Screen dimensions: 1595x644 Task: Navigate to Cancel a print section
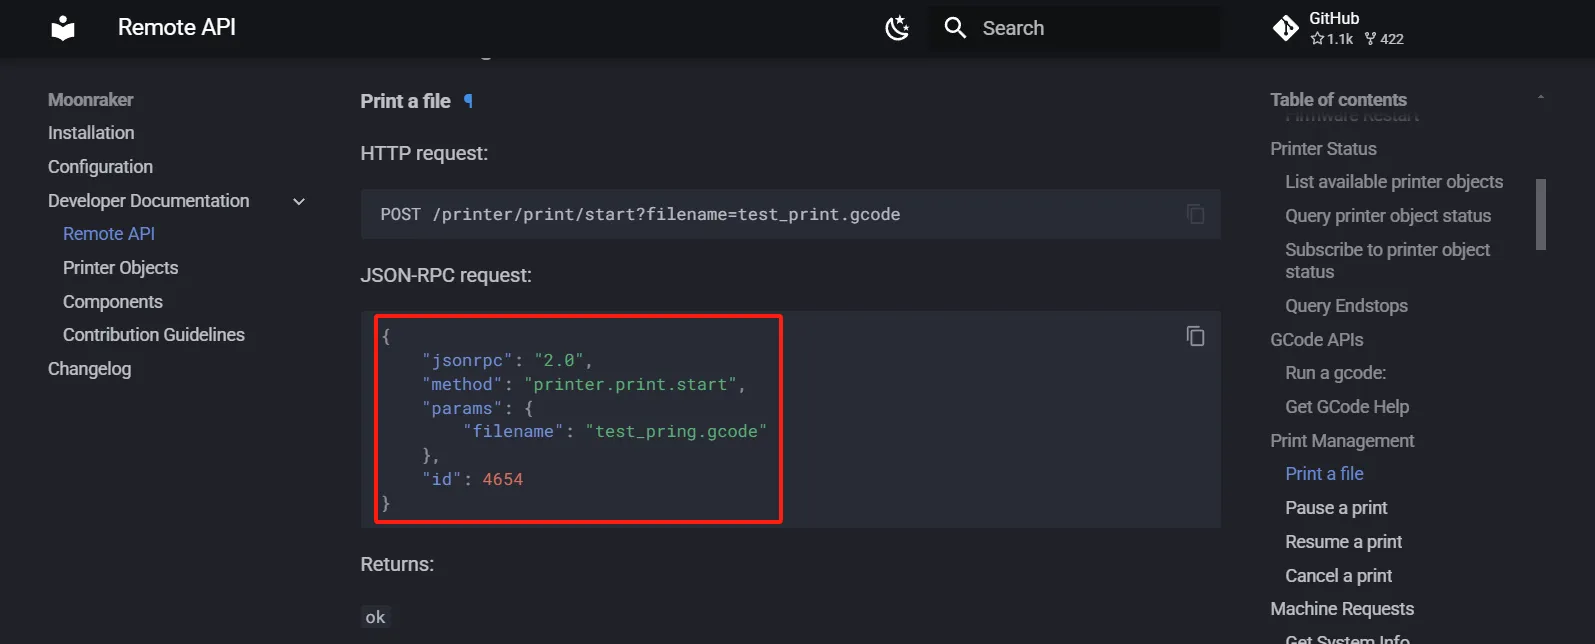point(1338,576)
